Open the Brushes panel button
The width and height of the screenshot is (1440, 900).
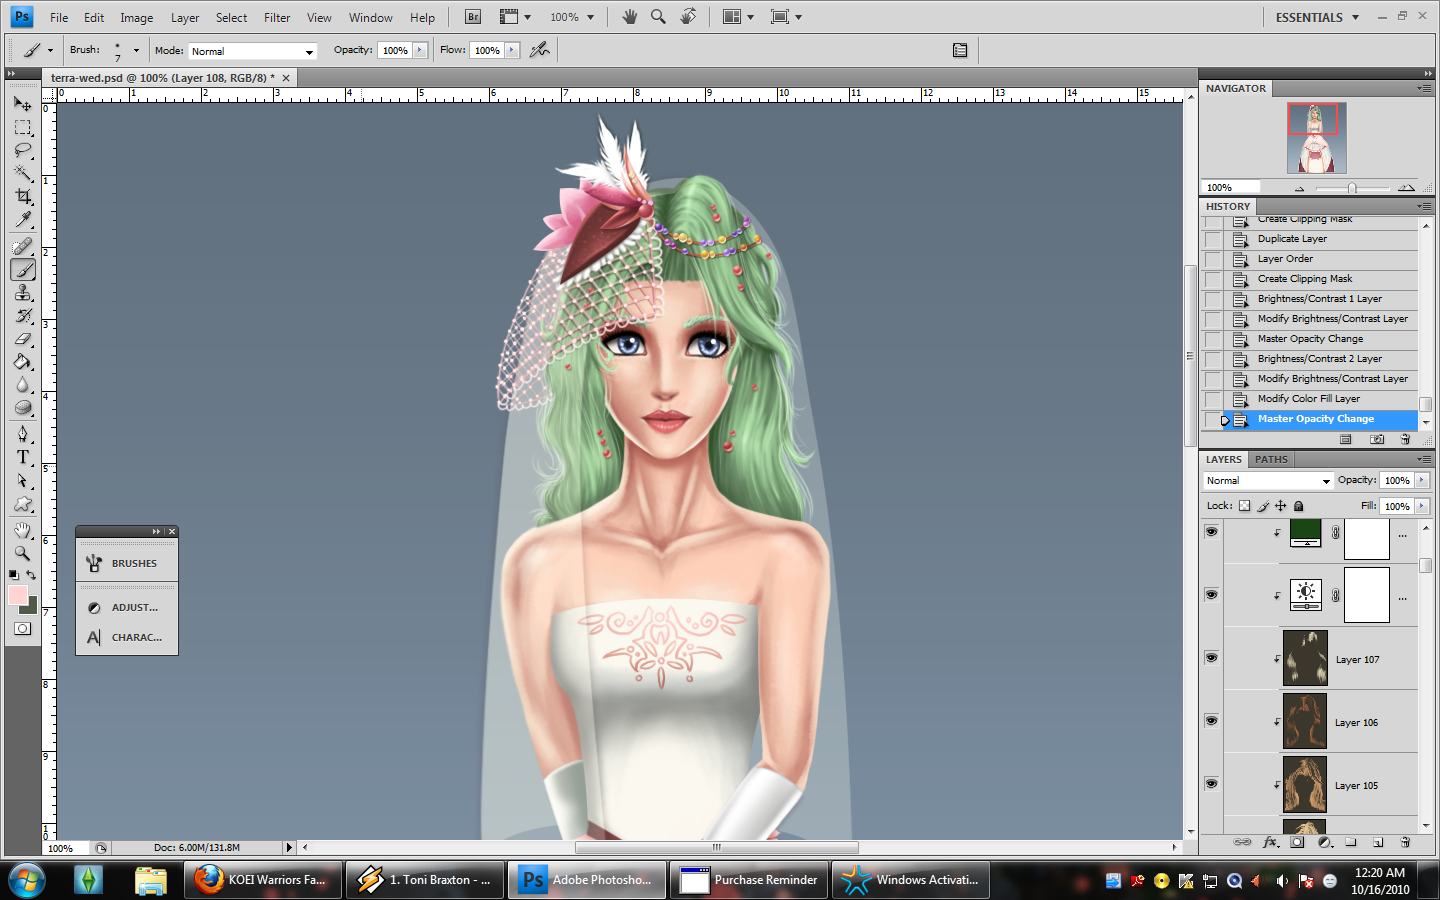click(126, 563)
